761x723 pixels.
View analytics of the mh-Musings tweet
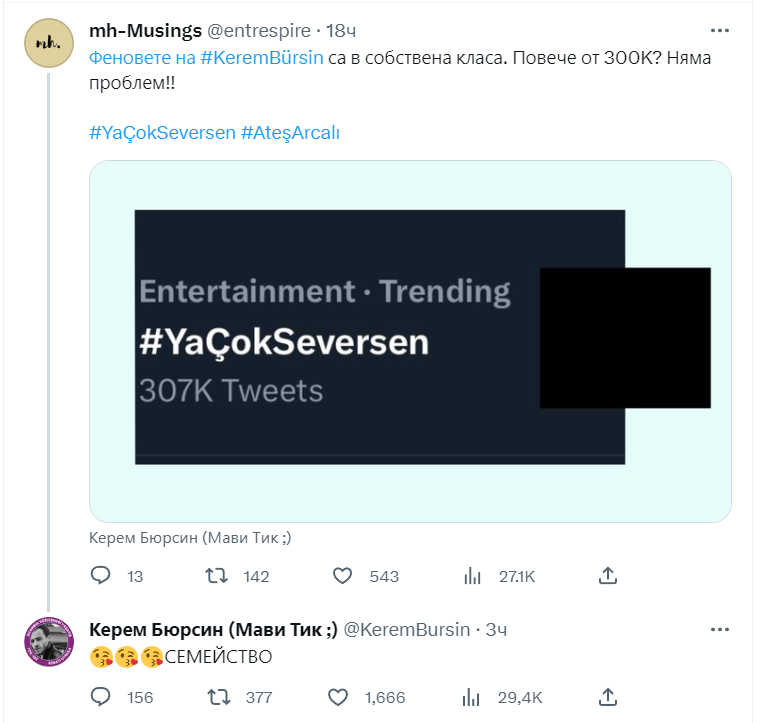coord(474,576)
